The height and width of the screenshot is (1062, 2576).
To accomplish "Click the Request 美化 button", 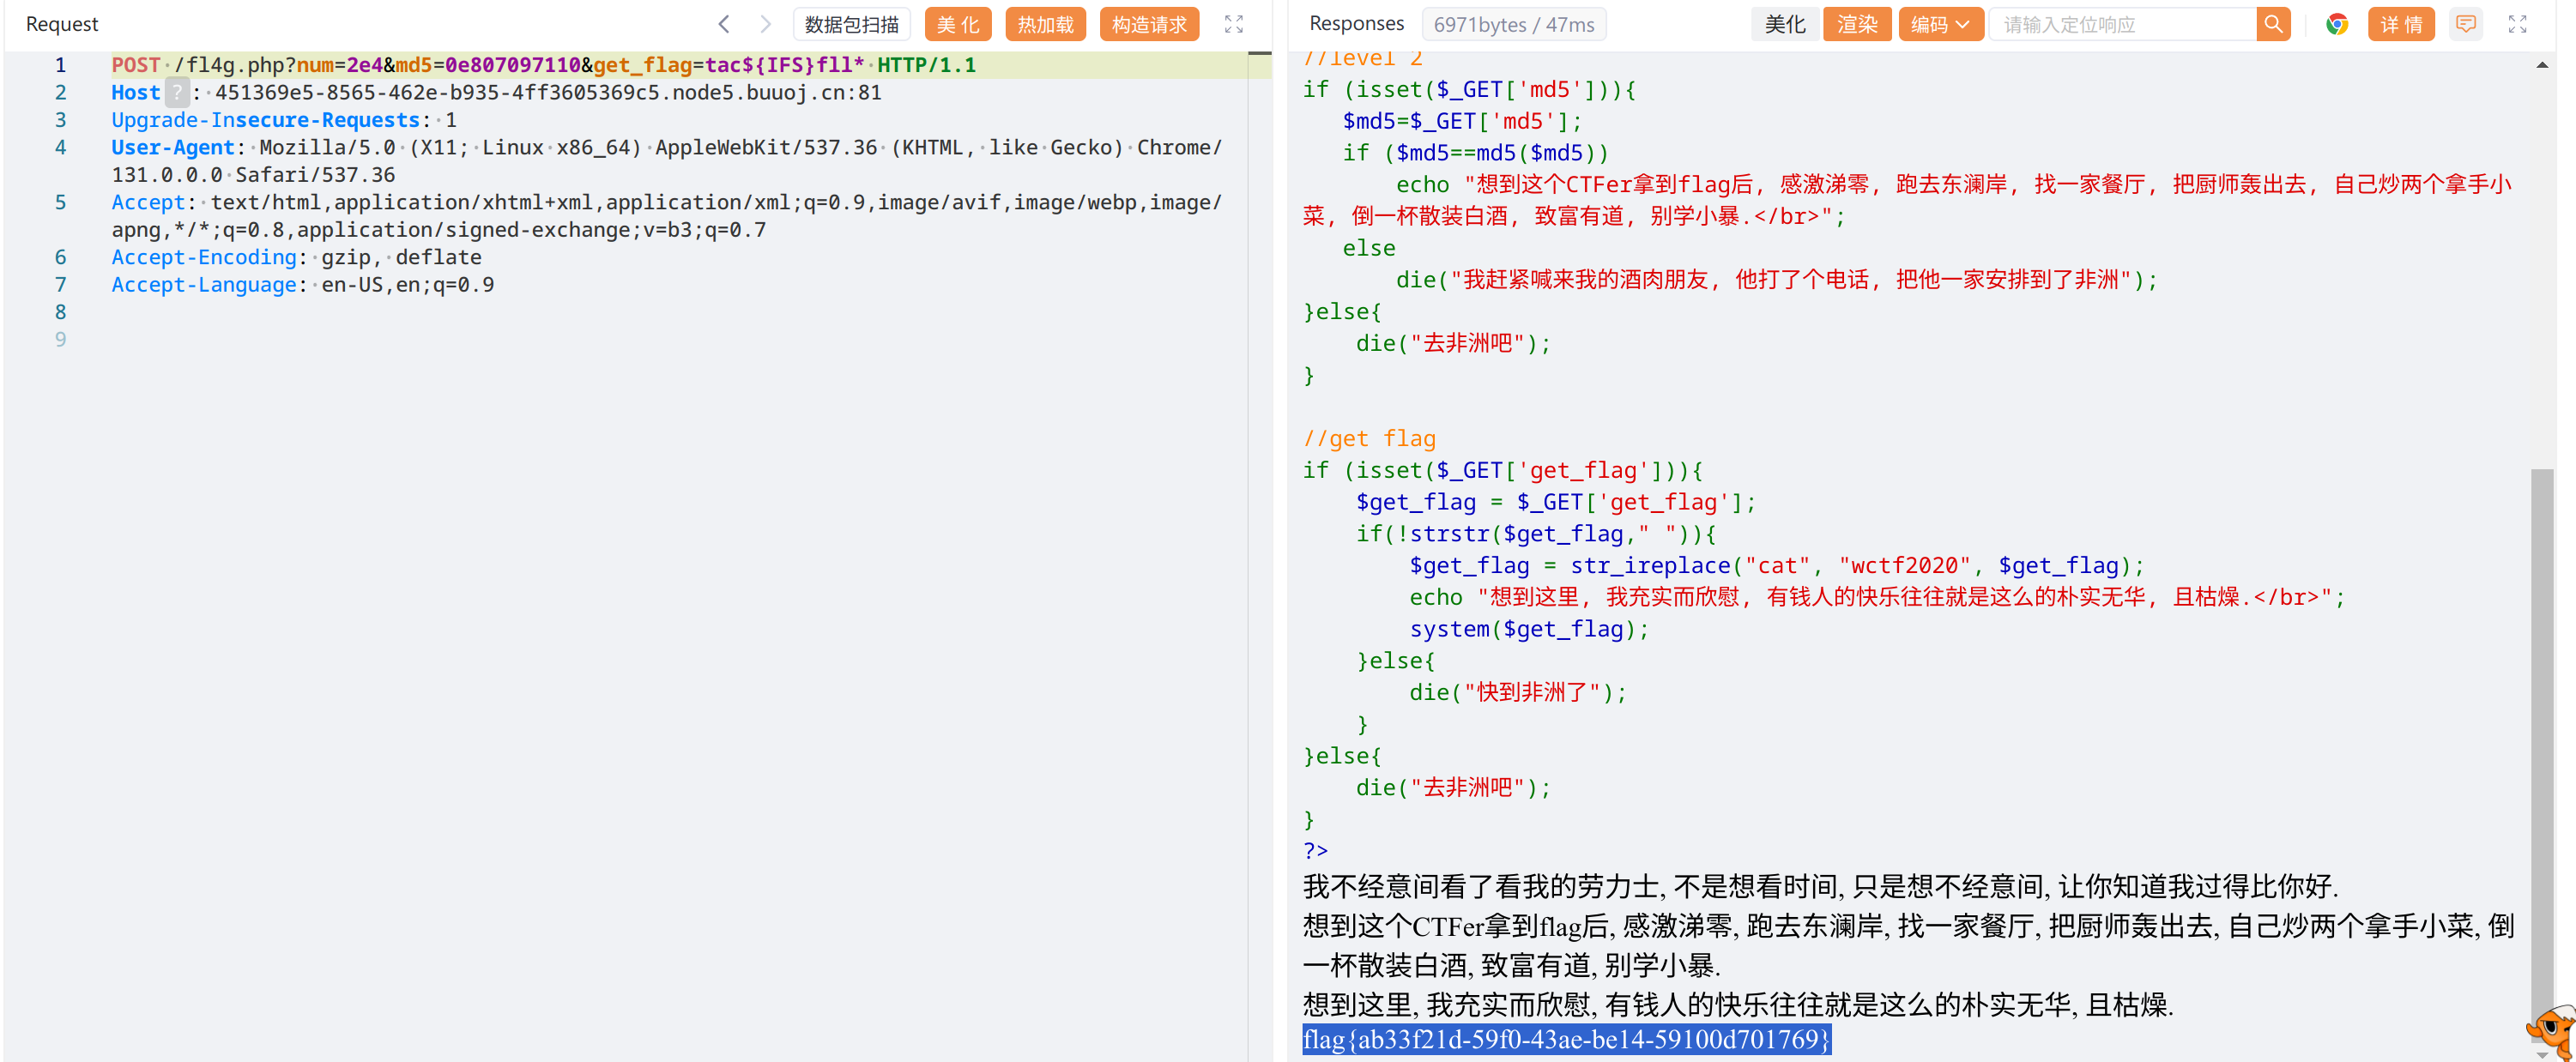I will pyautogui.click(x=957, y=24).
